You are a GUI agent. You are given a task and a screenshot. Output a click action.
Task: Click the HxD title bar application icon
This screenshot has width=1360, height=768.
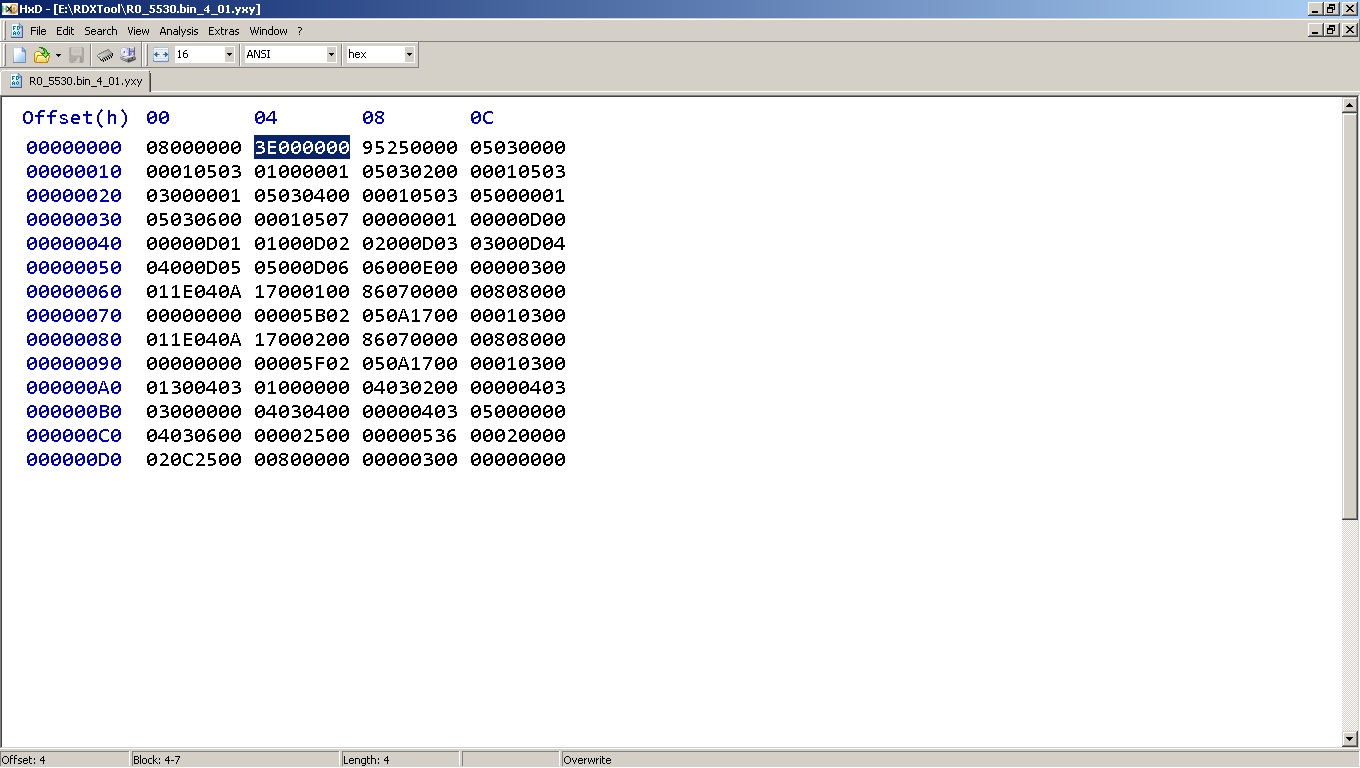tap(9, 9)
